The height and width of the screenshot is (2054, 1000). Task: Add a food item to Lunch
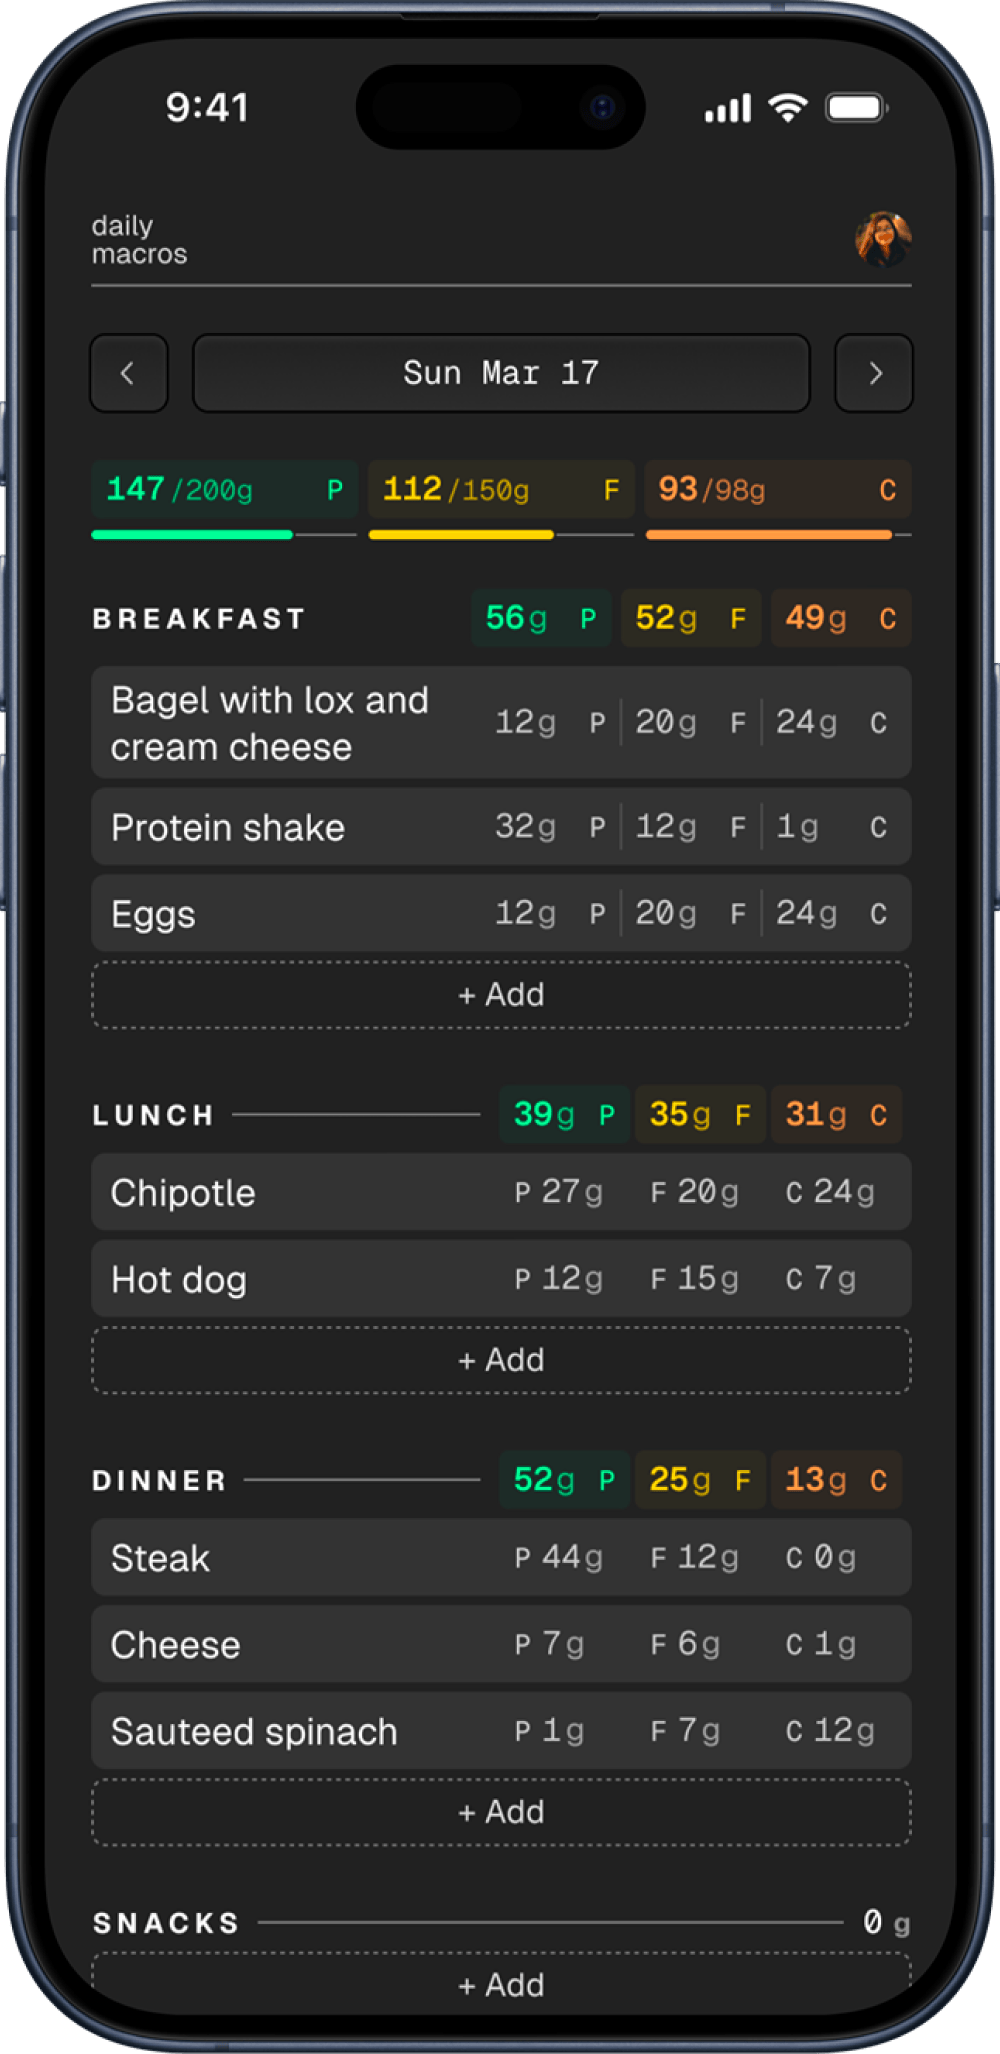[501, 1360]
